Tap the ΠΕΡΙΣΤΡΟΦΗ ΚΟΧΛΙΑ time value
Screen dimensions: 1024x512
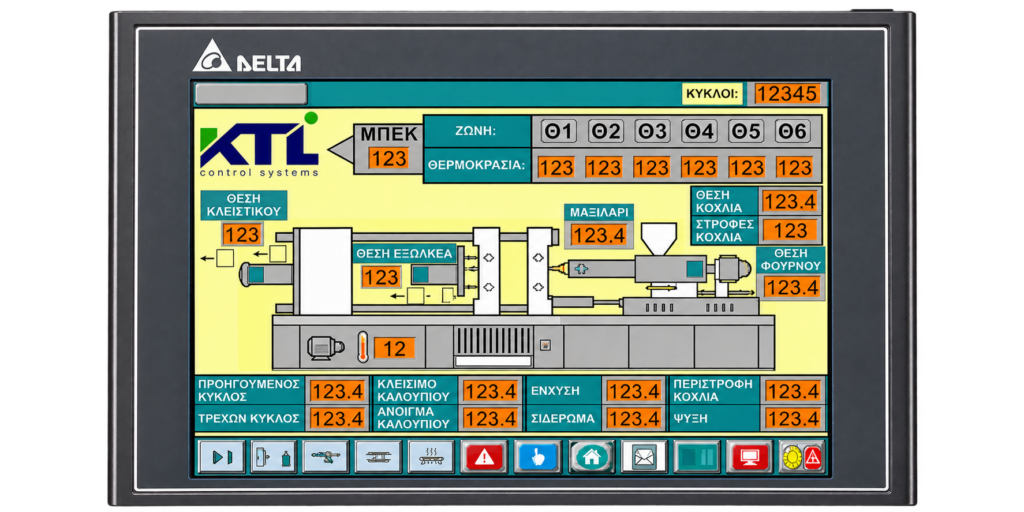pos(792,391)
